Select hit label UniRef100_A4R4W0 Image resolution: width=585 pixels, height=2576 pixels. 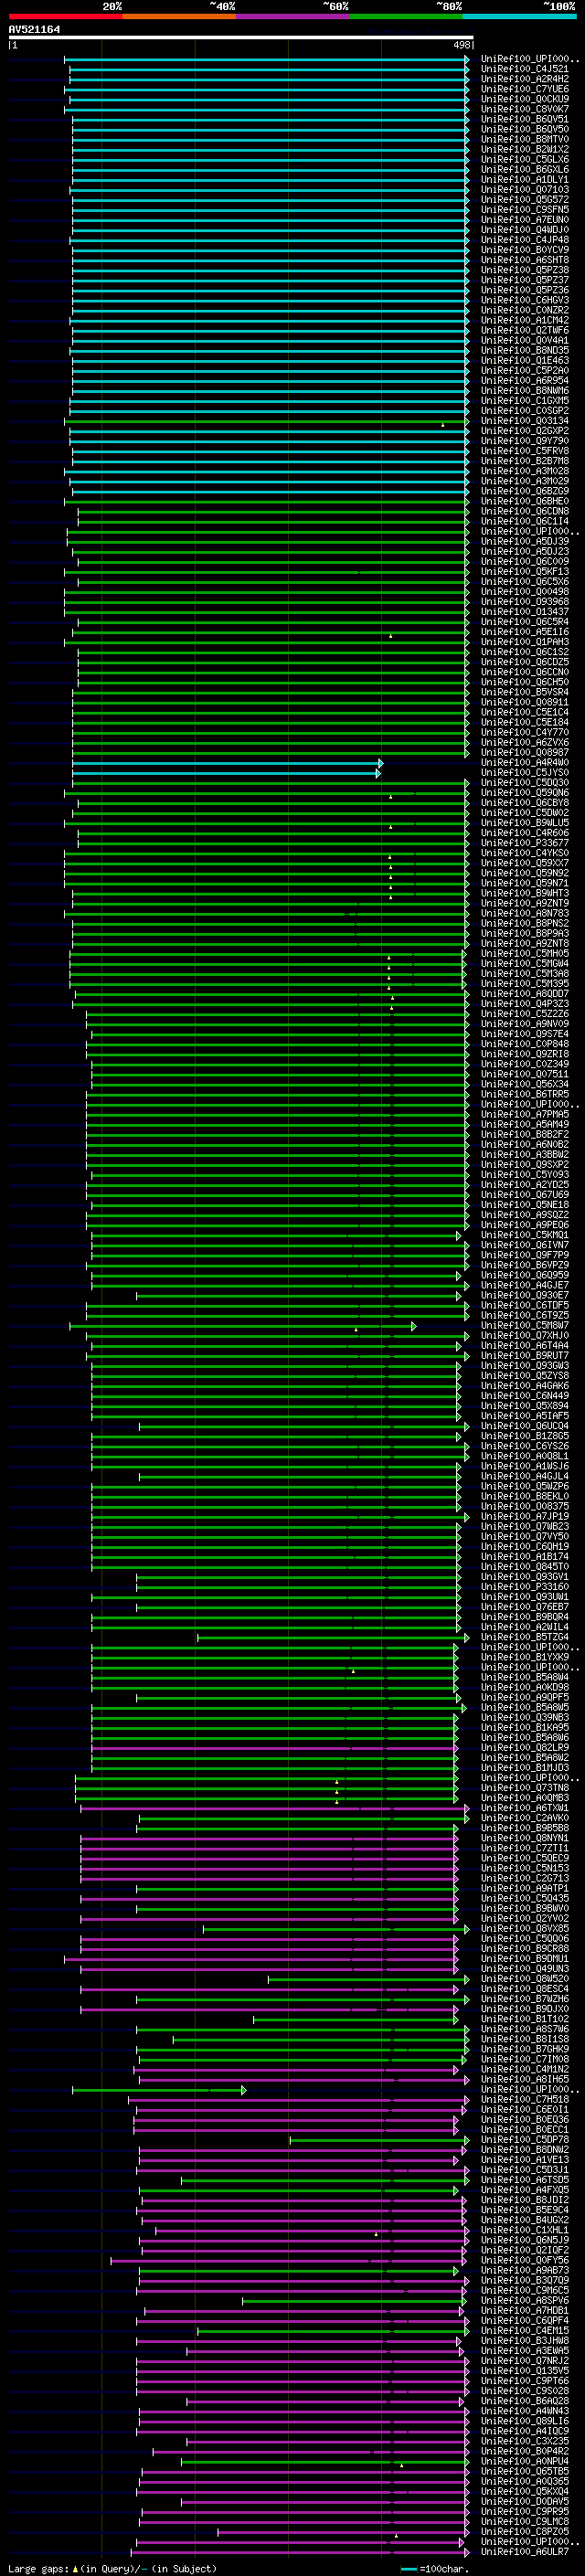[x=525, y=763]
